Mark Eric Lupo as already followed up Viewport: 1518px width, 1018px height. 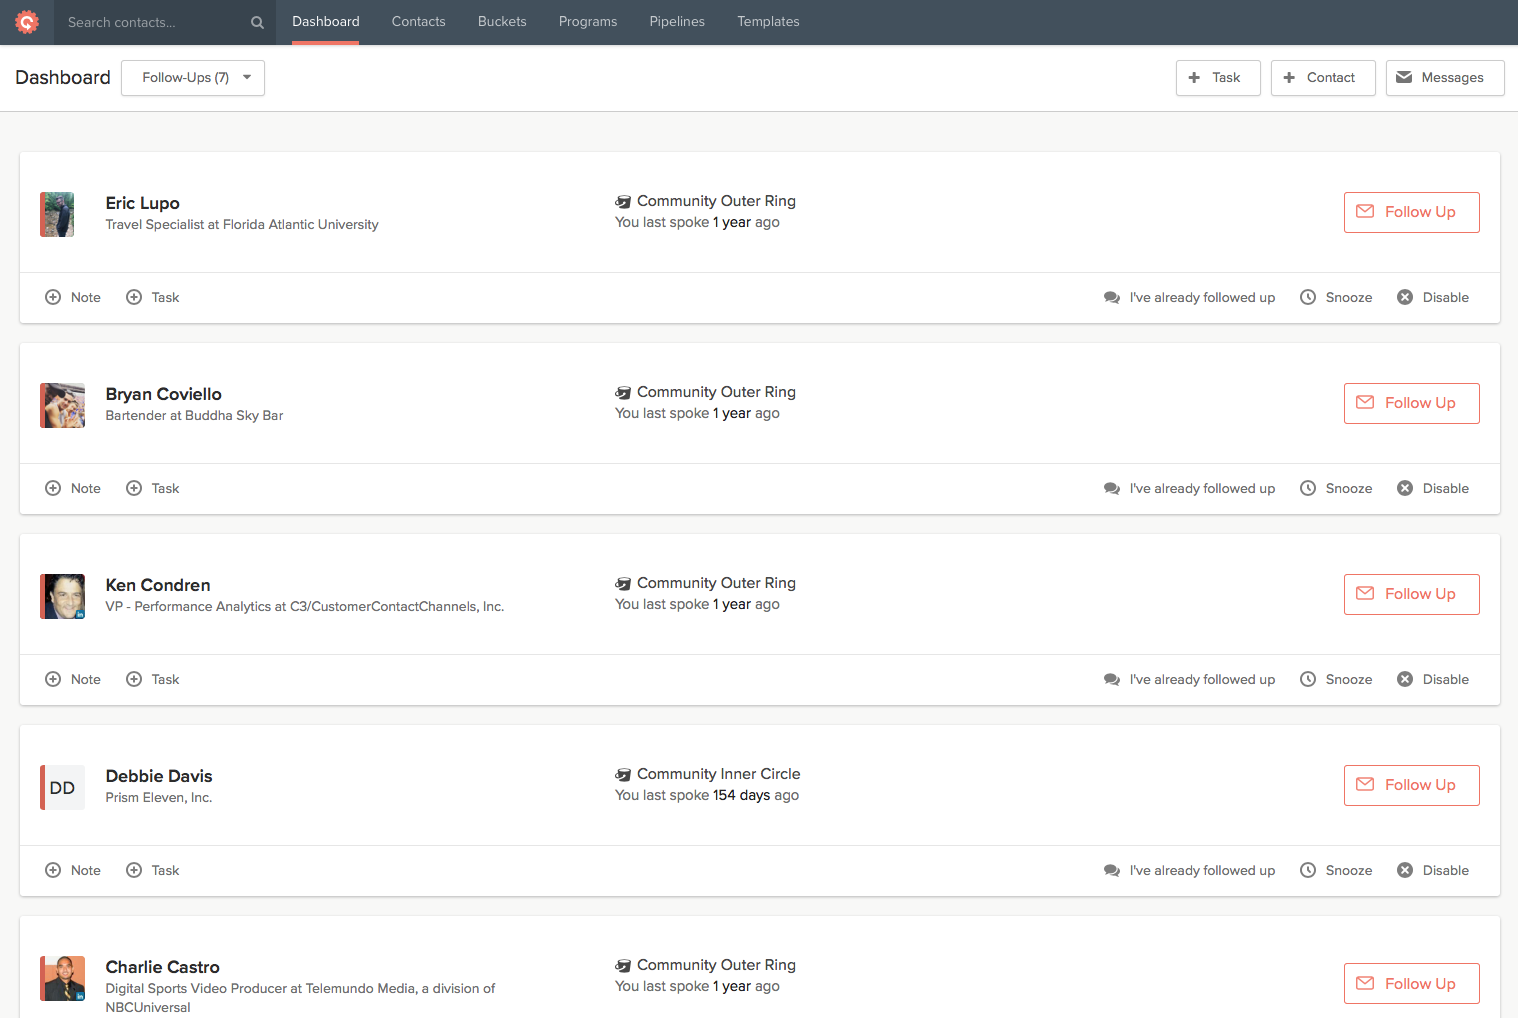coord(1189,297)
